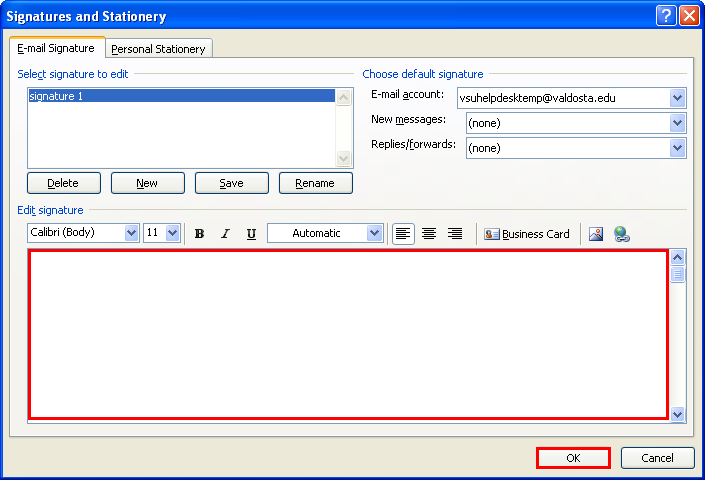Switch to the E-mail Signature tab
Screen dimensions: 705x480
57,48
